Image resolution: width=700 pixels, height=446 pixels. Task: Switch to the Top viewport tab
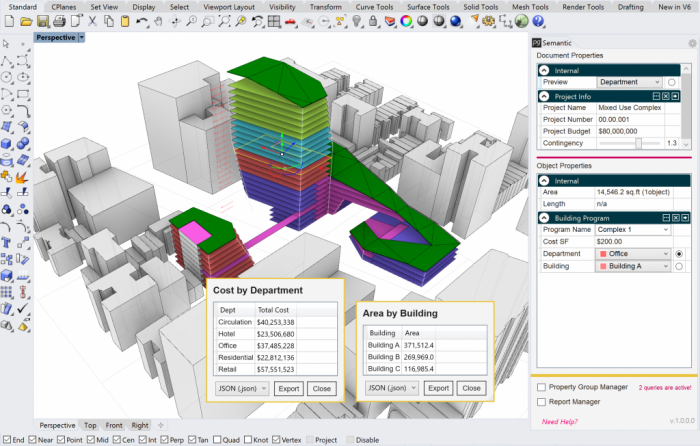(x=90, y=425)
